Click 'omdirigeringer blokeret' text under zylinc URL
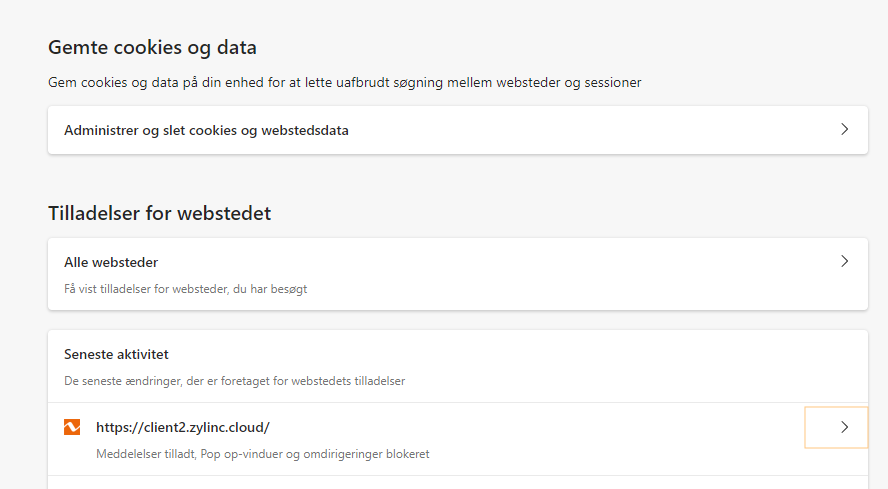 click(366, 454)
